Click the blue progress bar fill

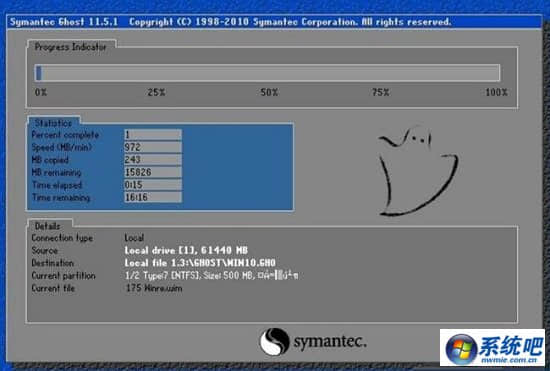39,73
